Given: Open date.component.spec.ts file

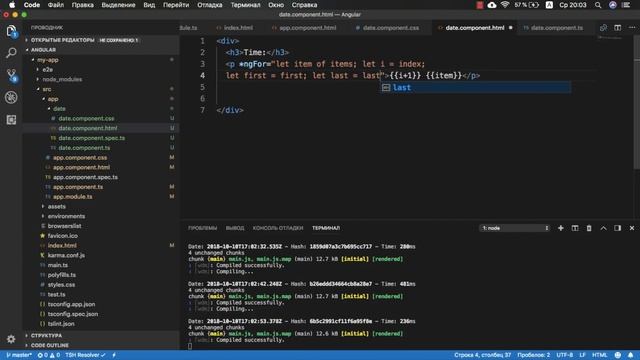Looking at the screenshot, I should click(91, 138).
